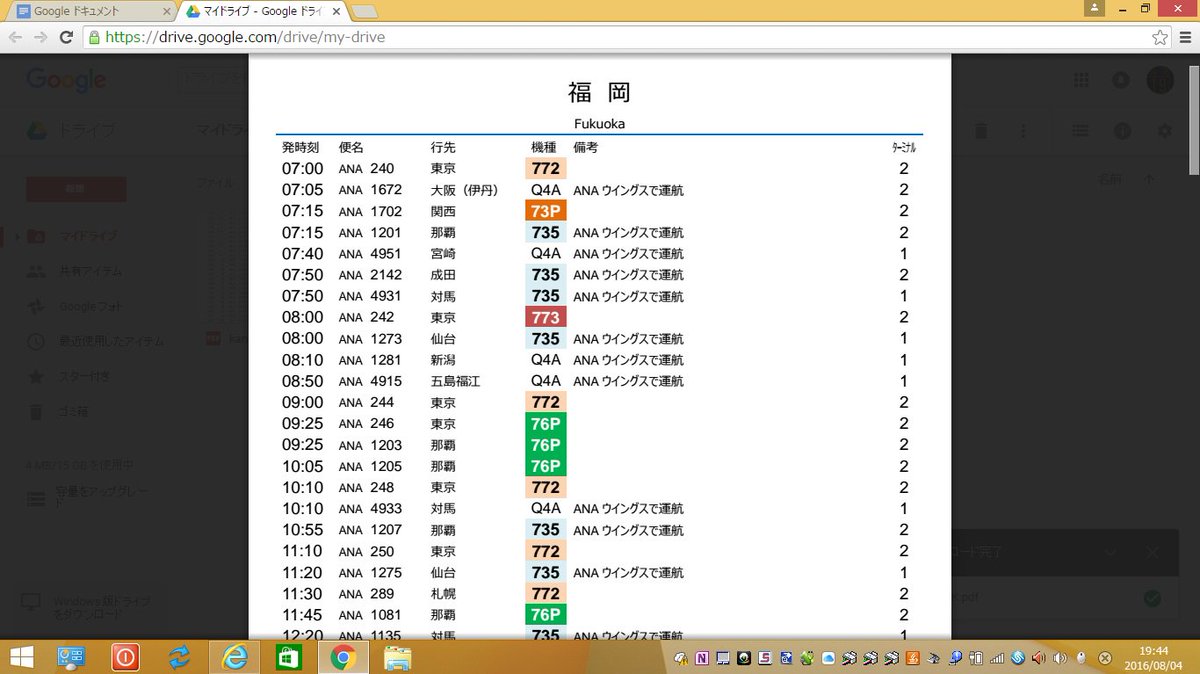The width and height of the screenshot is (1200, 674).
Task: Expand the マイドライブ folder tree arrow
Action: 16,236
